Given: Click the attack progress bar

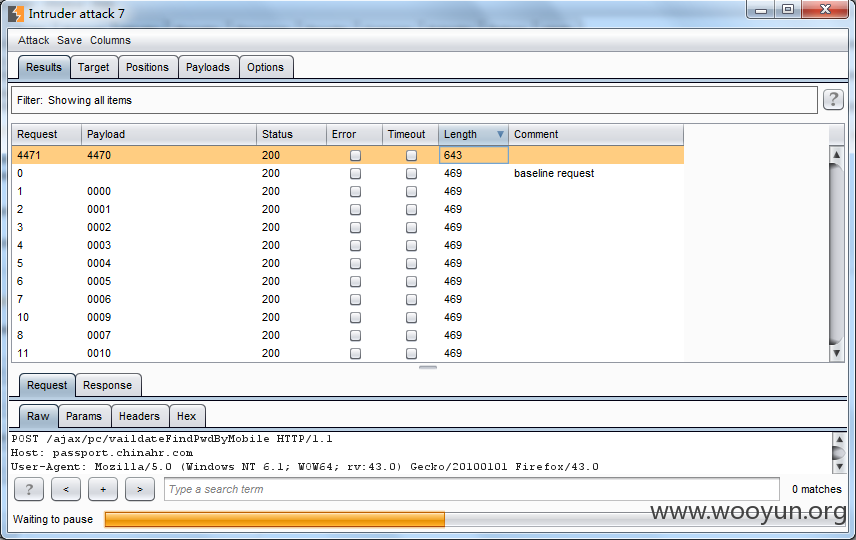Looking at the screenshot, I should 475,519.
